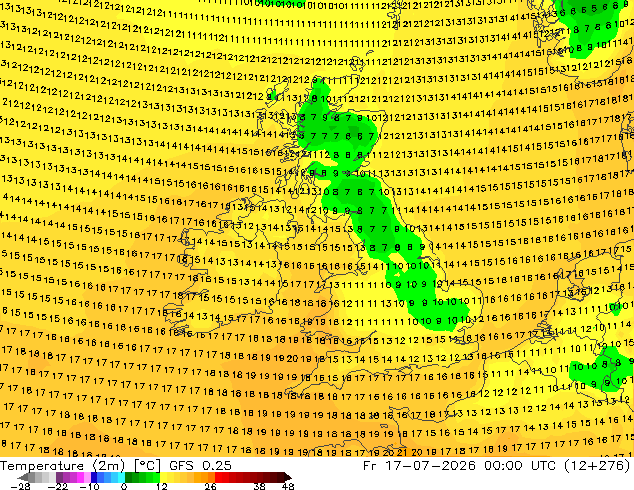Click the "12" legend scale value
Viewport: 634px width, 490px height.
click(162, 486)
